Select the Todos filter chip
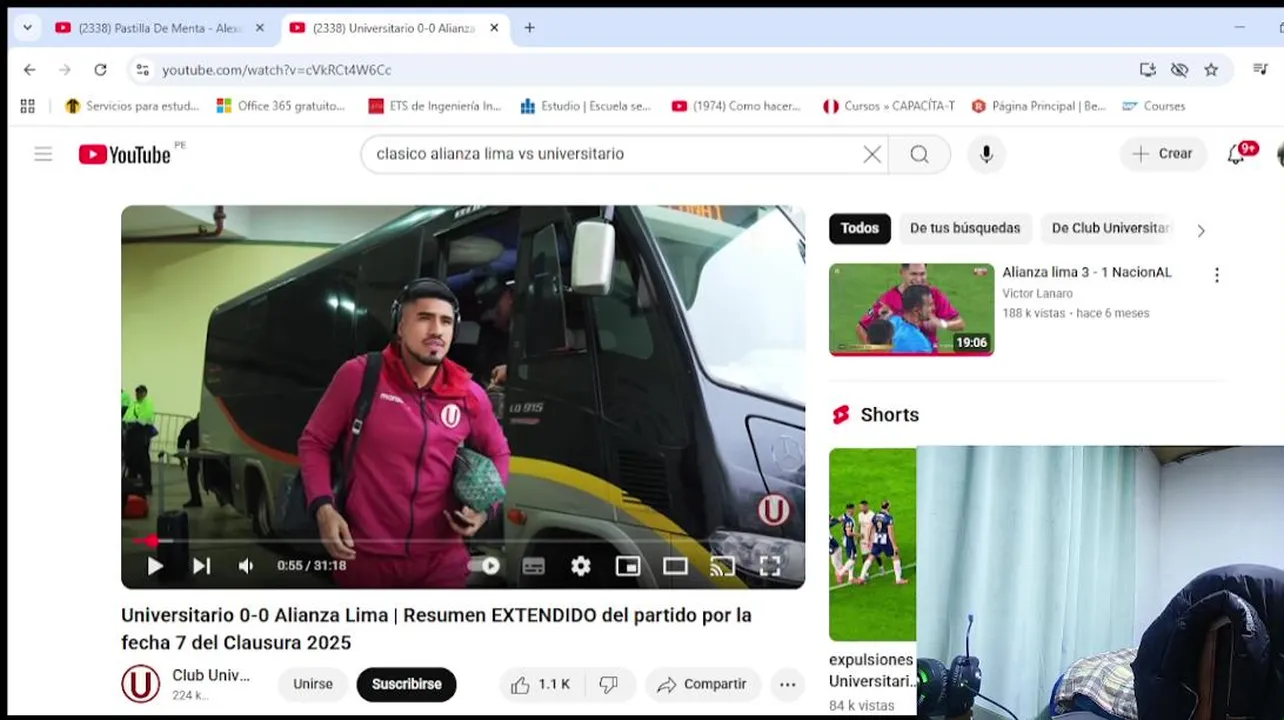 point(859,228)
